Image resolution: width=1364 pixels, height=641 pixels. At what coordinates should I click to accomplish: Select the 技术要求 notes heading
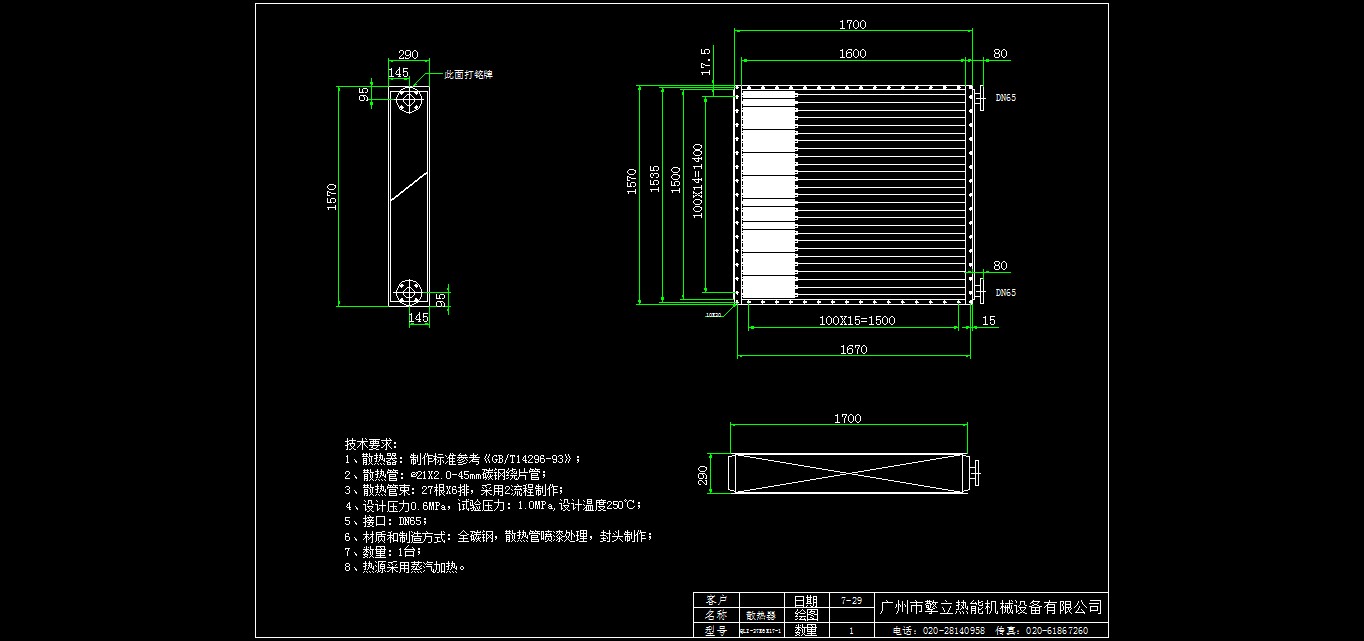pos(371,444)
